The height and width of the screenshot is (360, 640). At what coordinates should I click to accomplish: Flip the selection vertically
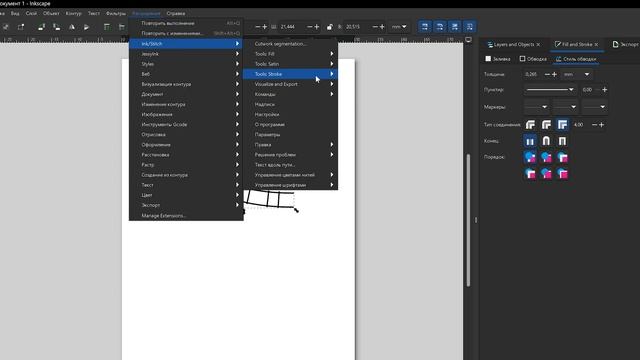point(87,27)
